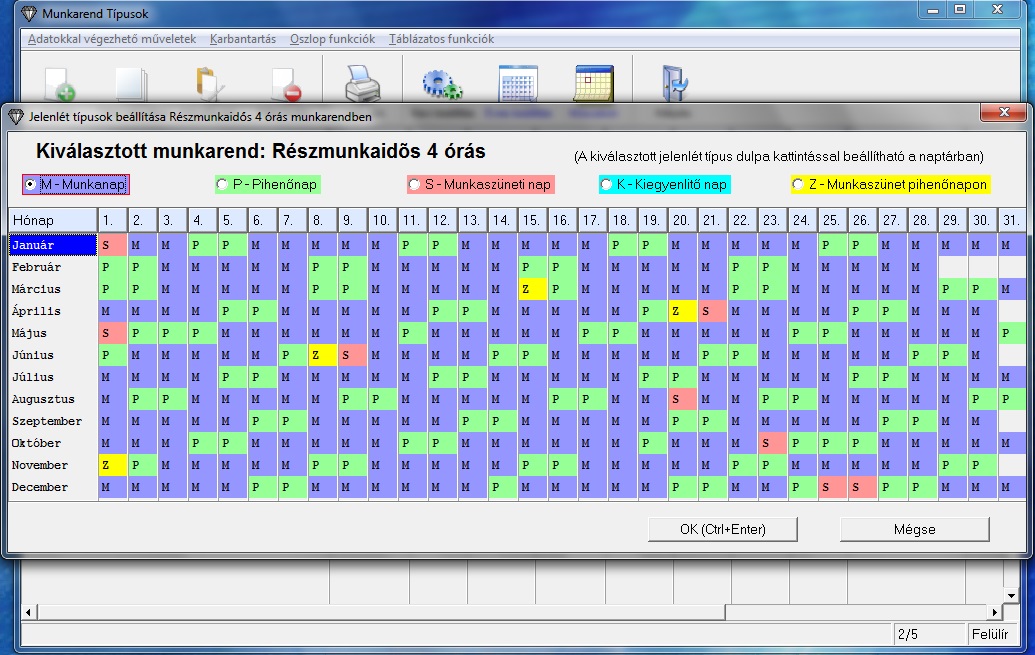The width and height of the screenshot is (1035, 655).
Task: Choose the K - Kiegyenlítő nap radio button
Action: 606,185
